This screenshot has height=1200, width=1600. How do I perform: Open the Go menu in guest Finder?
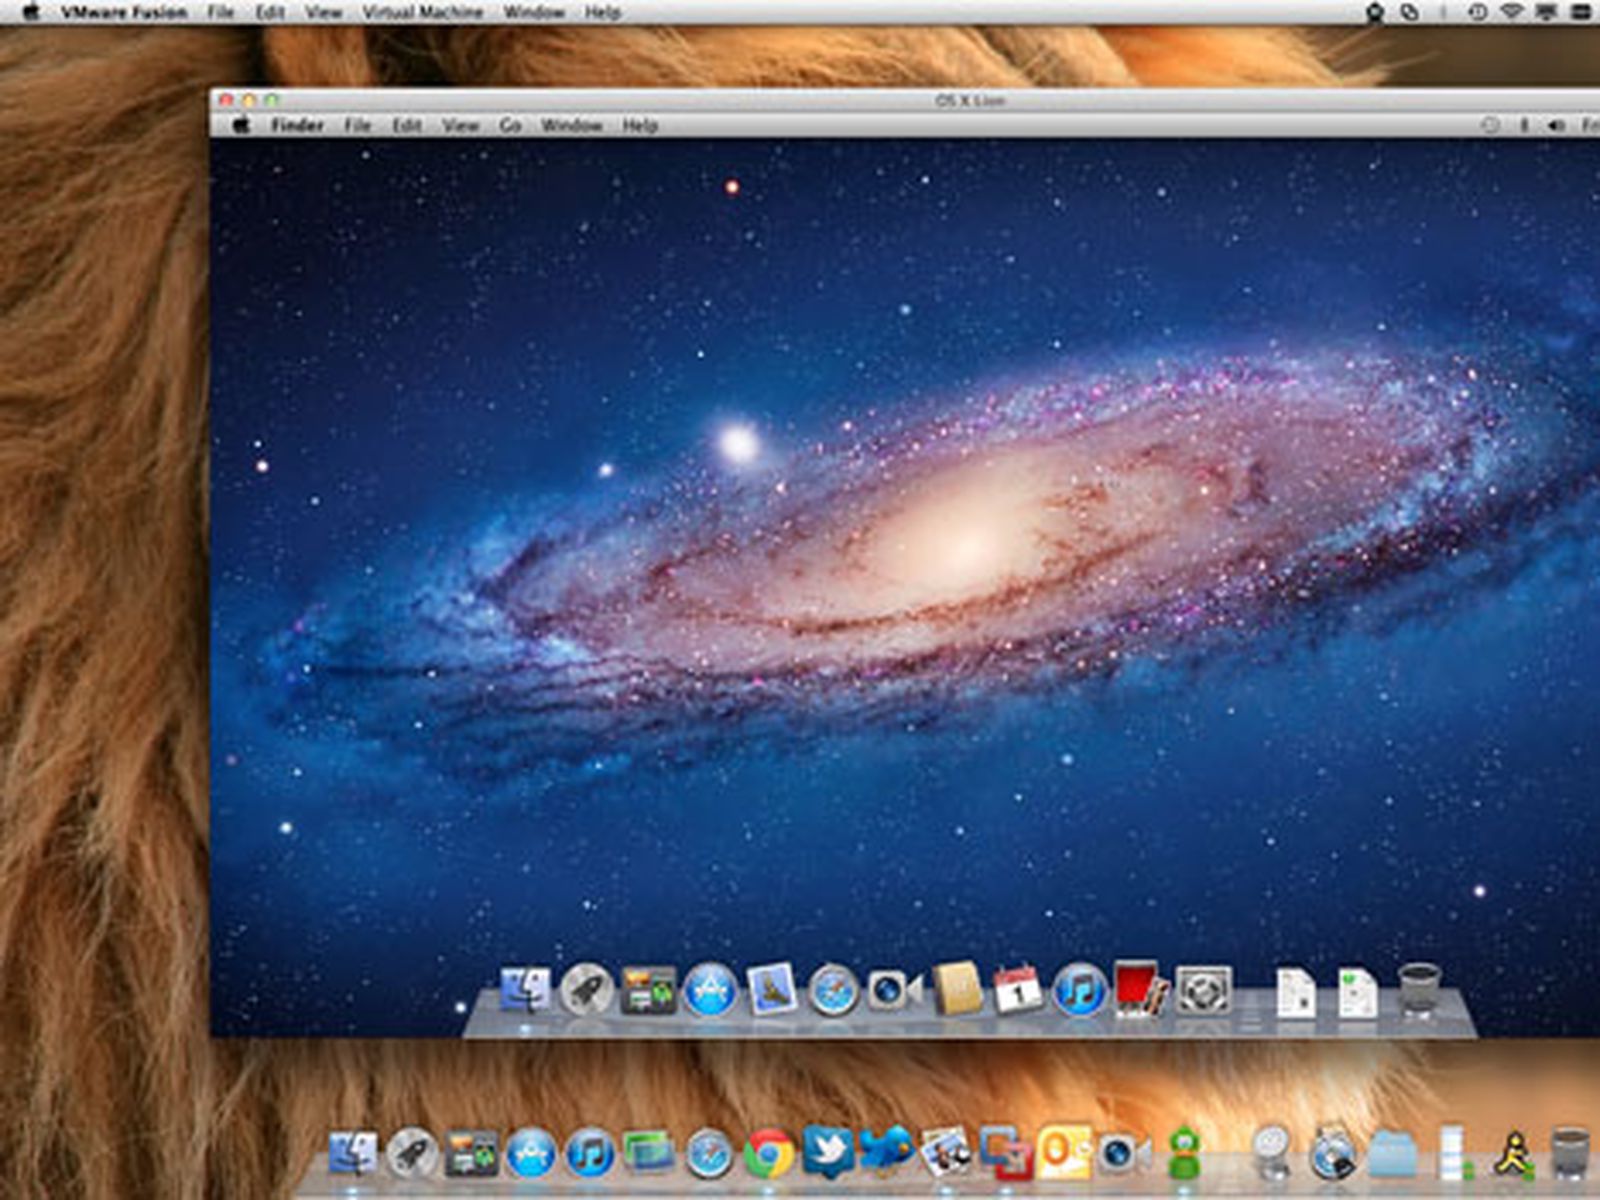point(510,125)
